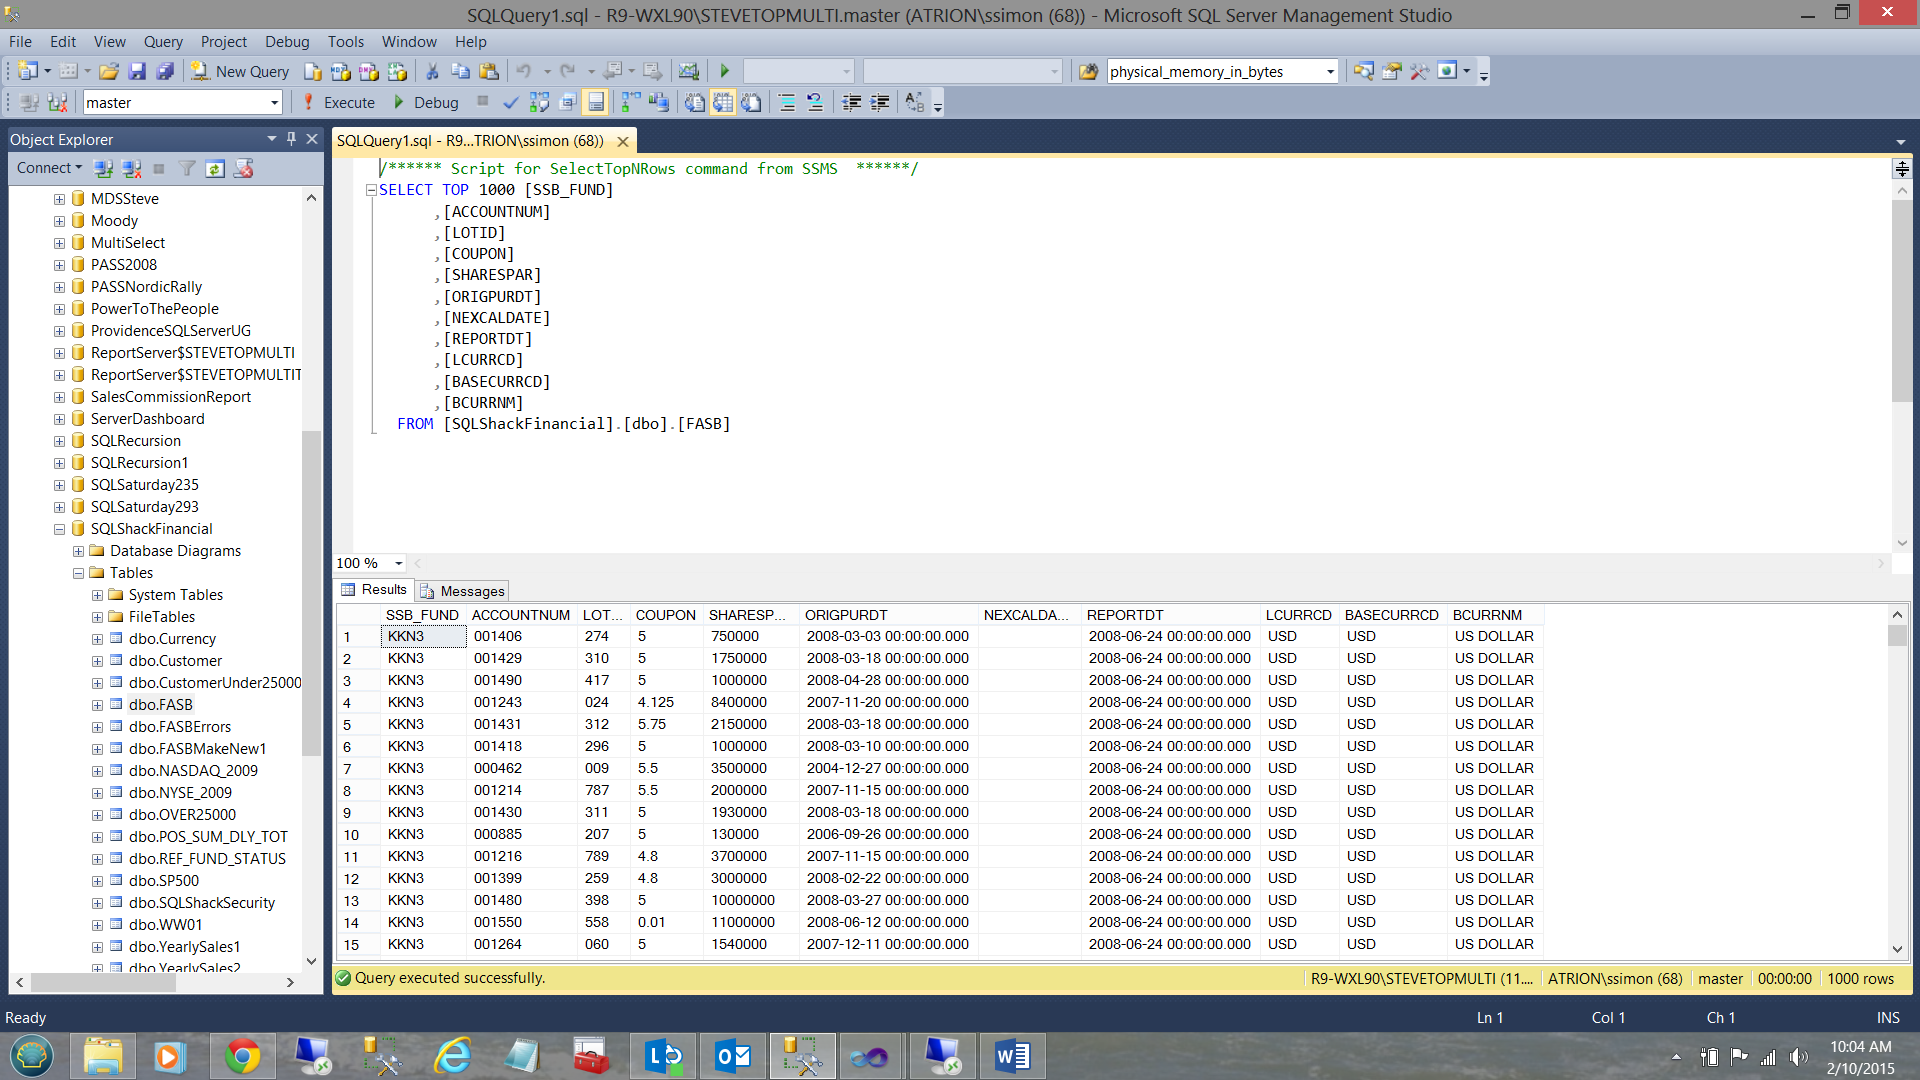Click the Object Explorer refresh icon
The height and width of the screenshot is (1080, 1920).
pyautogui.click(x=215, y=168)
